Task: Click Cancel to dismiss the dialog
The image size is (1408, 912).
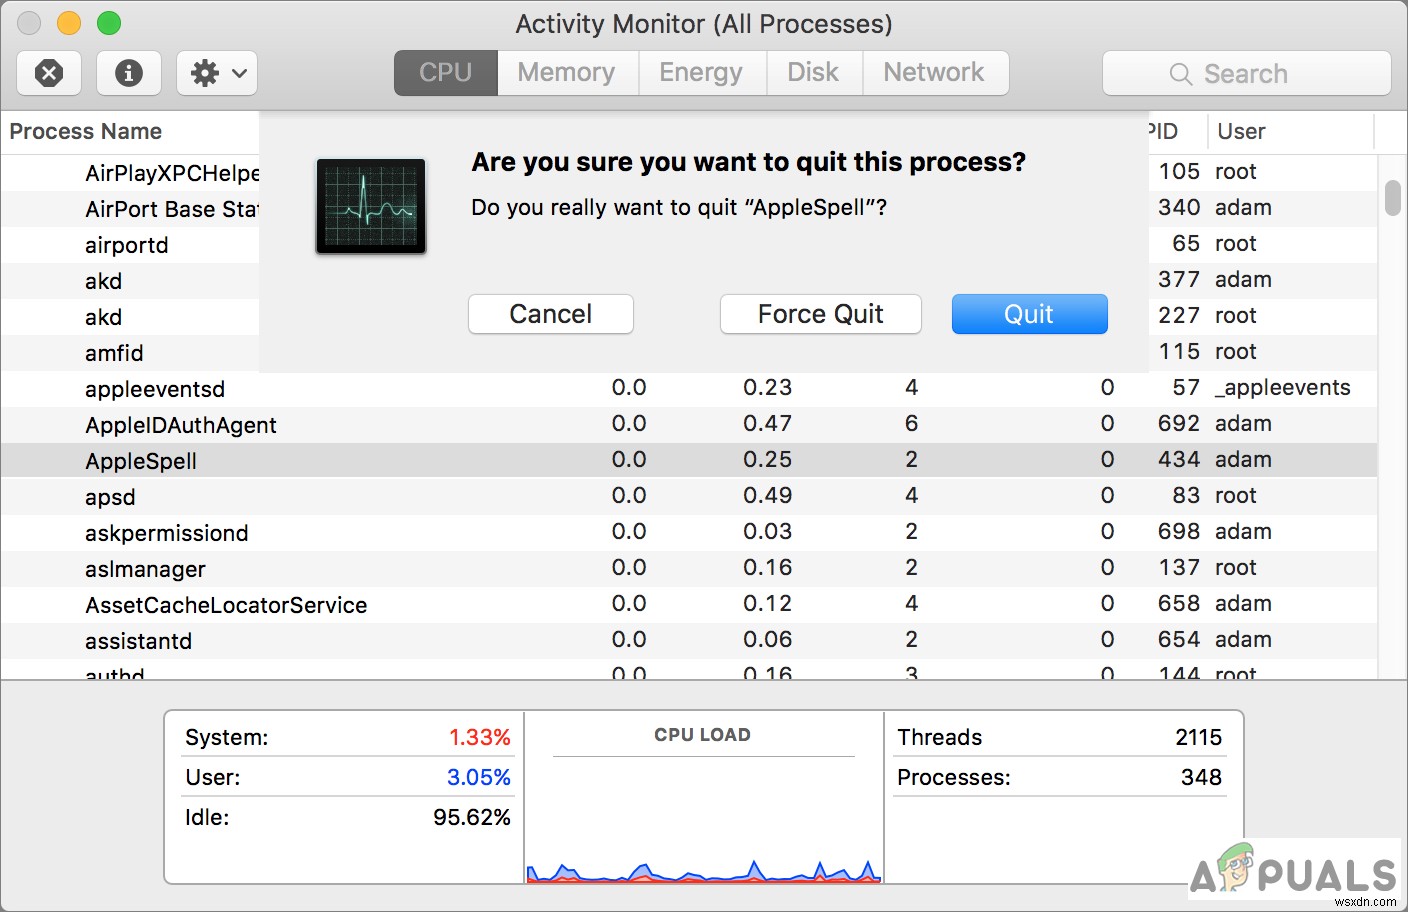Action: [550, 314]
